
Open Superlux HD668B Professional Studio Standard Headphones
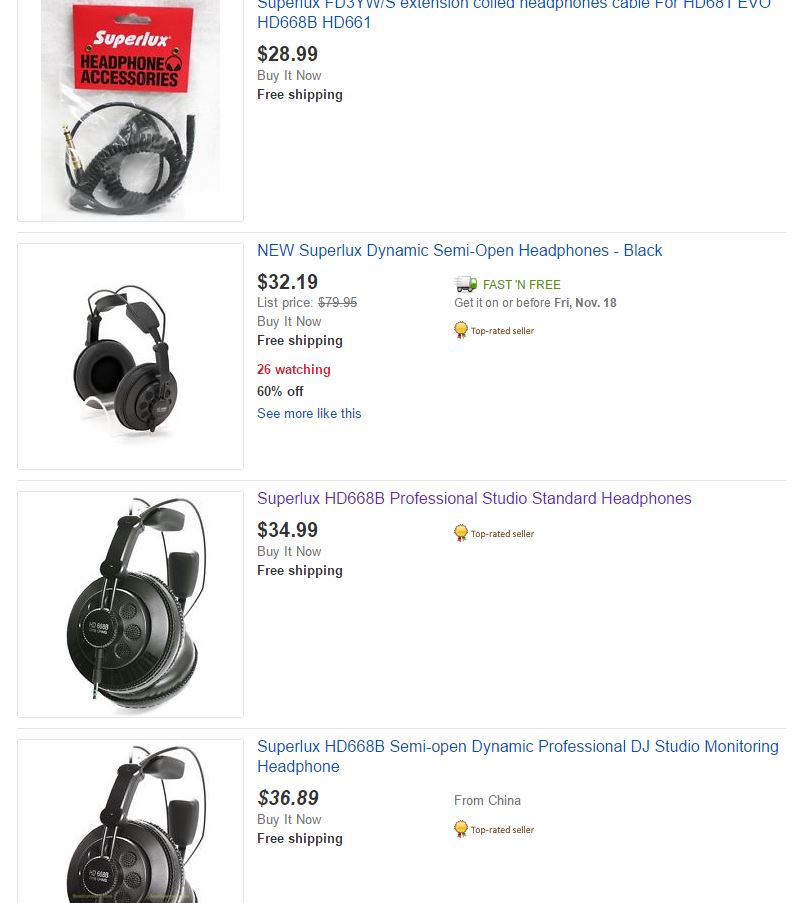[474, 498]
